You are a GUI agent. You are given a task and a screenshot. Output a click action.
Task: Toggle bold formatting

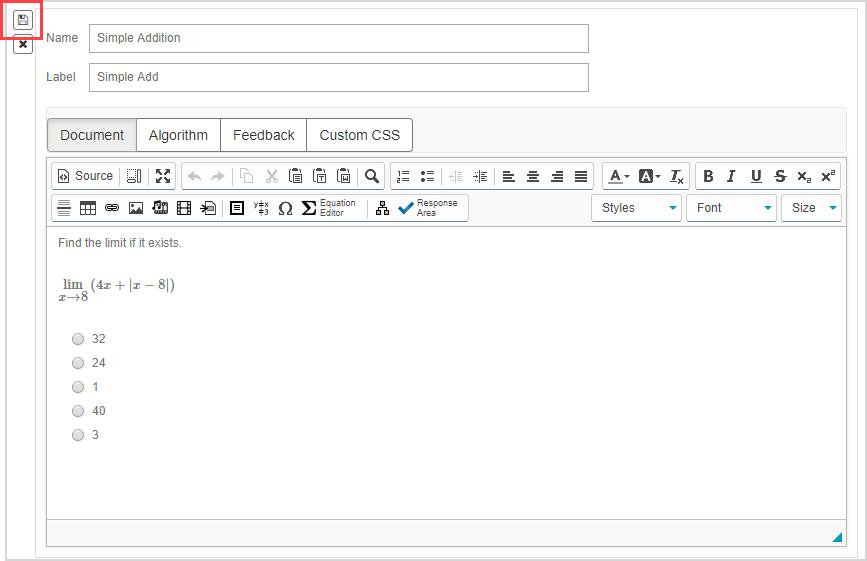[x=708, y=176]
